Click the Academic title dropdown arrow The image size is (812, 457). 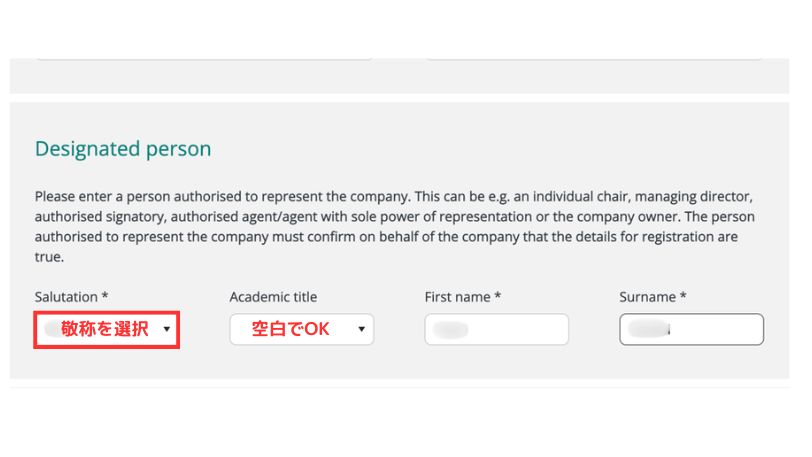pos(361,329)
